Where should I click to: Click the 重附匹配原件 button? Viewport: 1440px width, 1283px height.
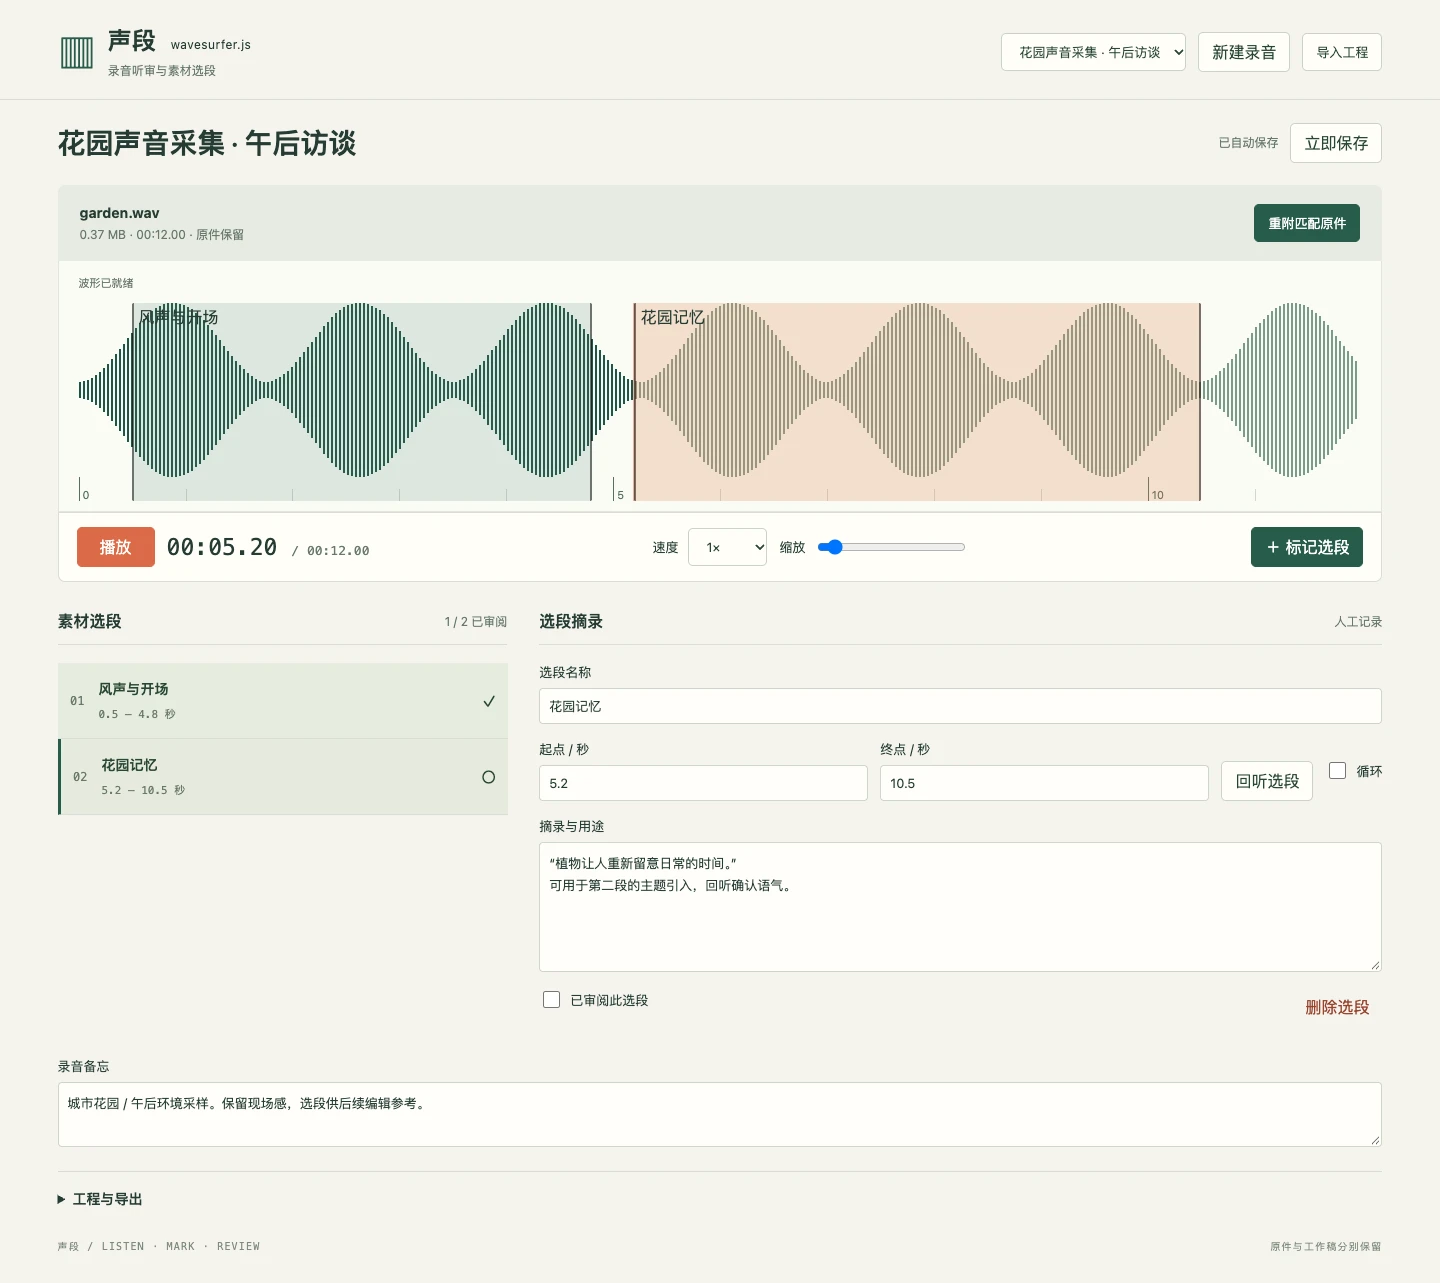(1307, 223)
